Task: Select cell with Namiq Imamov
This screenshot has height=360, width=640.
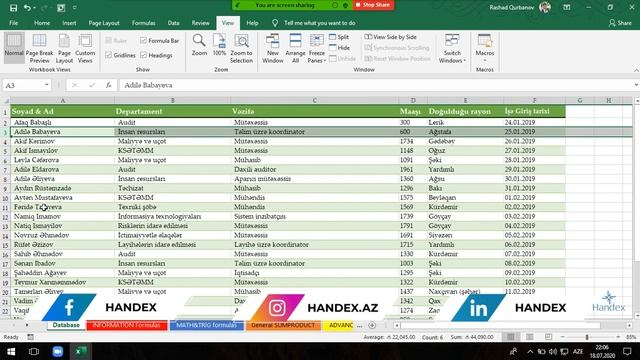Action: click(62, 216)
